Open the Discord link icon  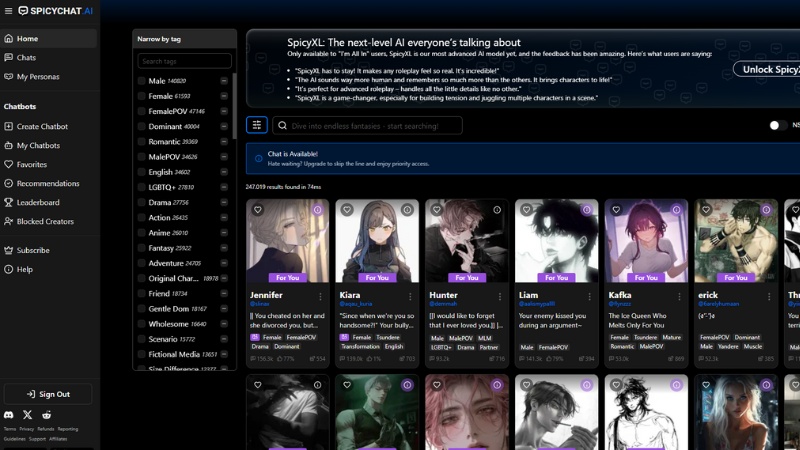pyautogui.click(x=9, y=414)
